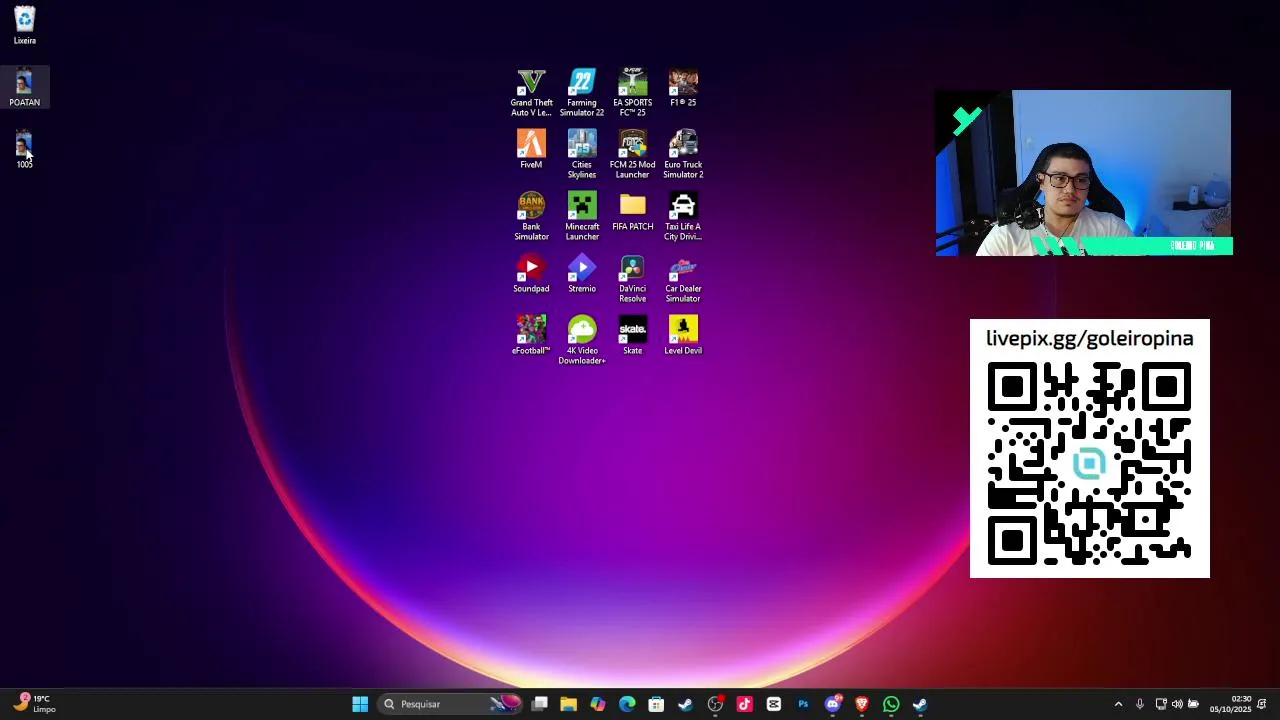Open the Lixeira recycle bin icon

(25, 26)
